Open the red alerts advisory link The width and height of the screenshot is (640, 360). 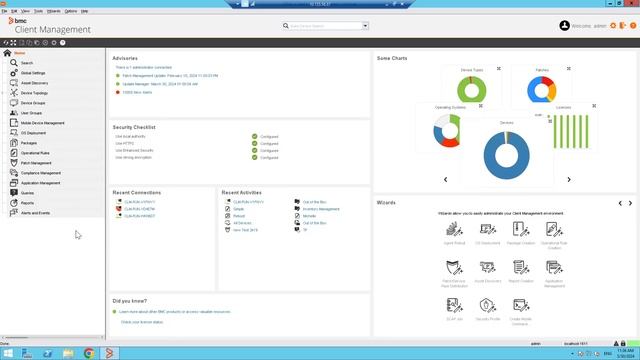pyautogui.click(x=137, y=92)
